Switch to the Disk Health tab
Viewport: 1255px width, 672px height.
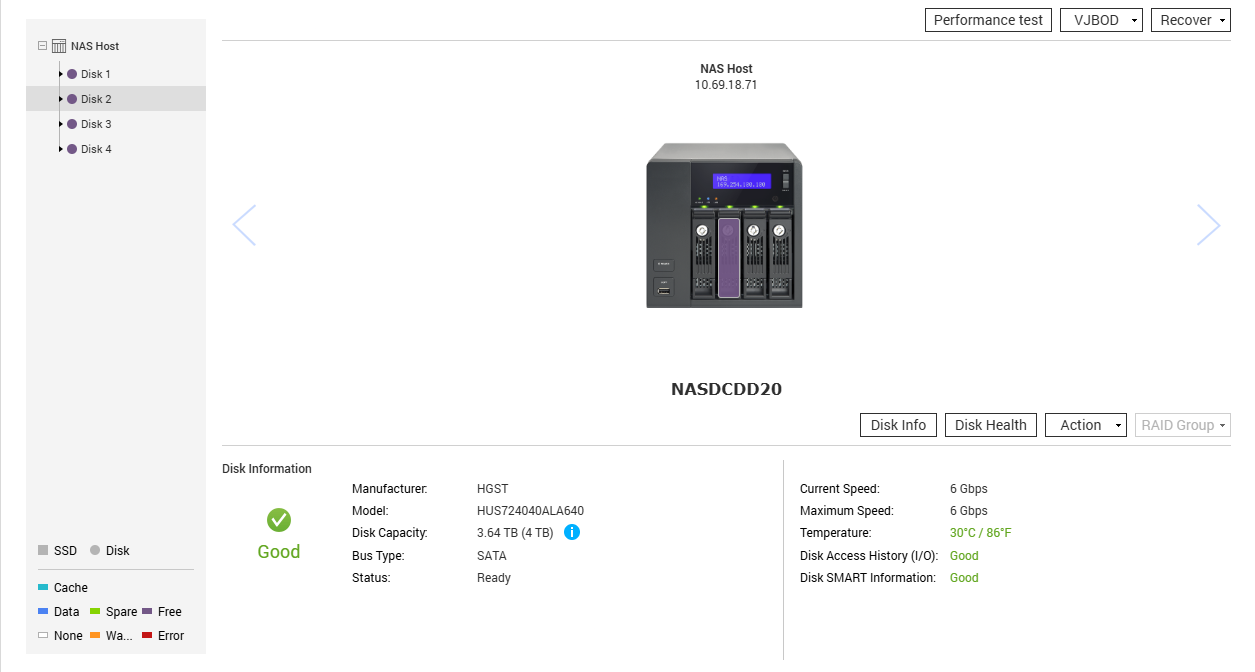[990, 424]
